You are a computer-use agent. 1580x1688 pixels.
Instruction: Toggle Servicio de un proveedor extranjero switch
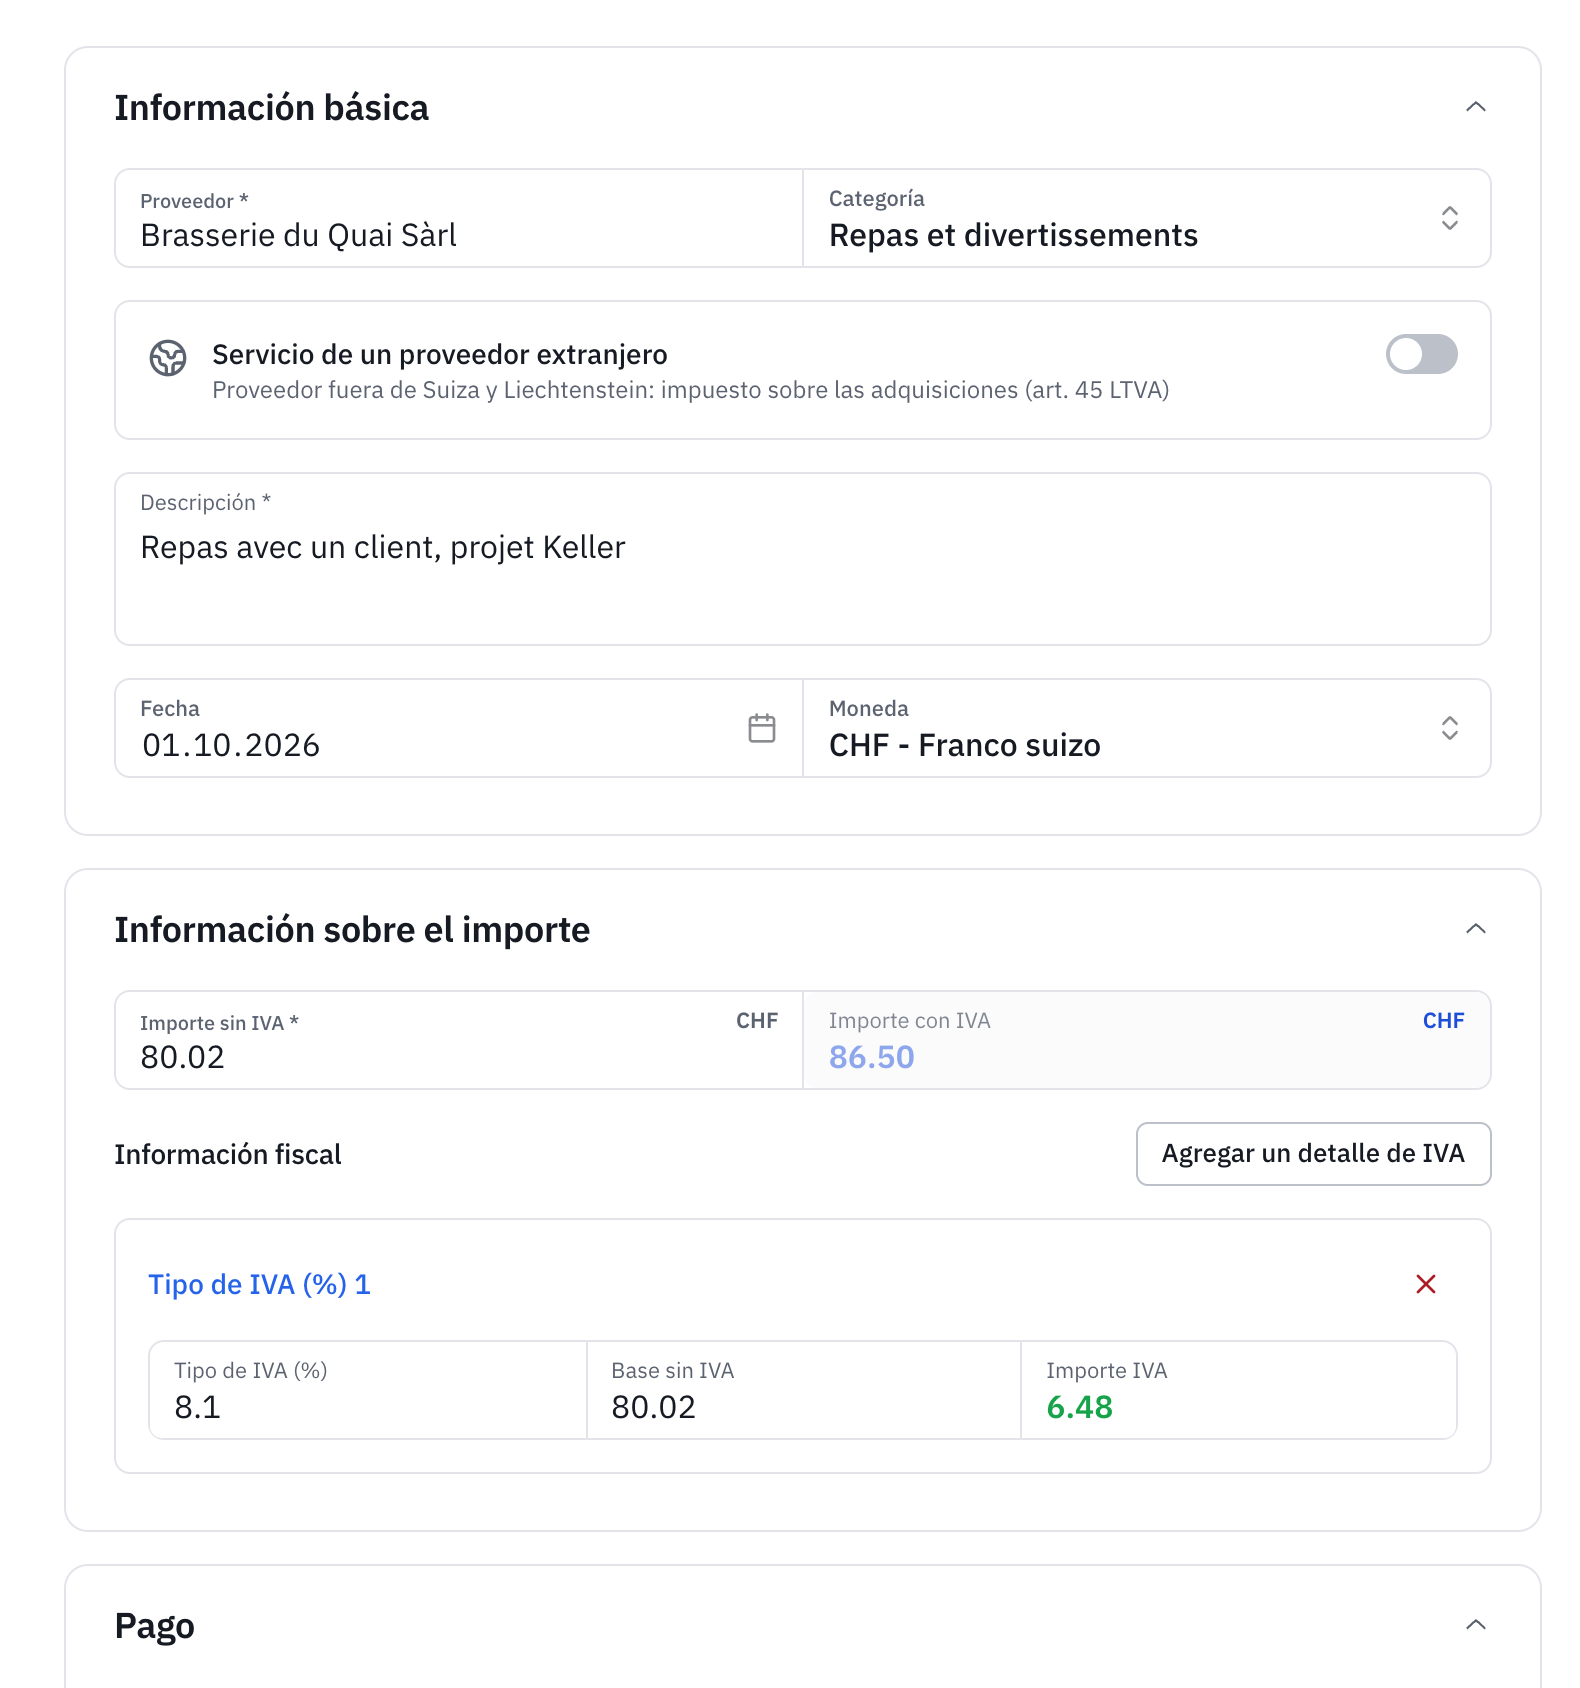pyautogui.click(x=1421, y=354)
